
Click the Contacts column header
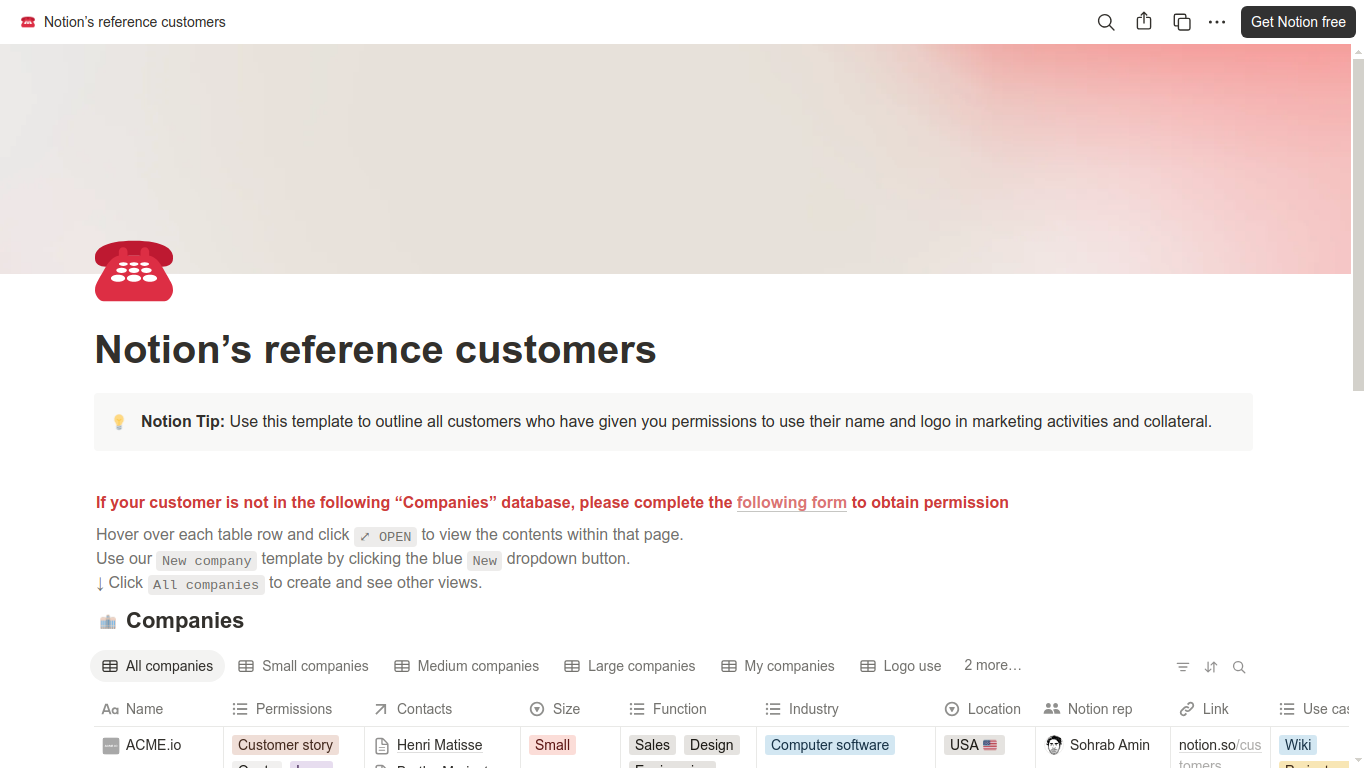click(x=443, y=709)
